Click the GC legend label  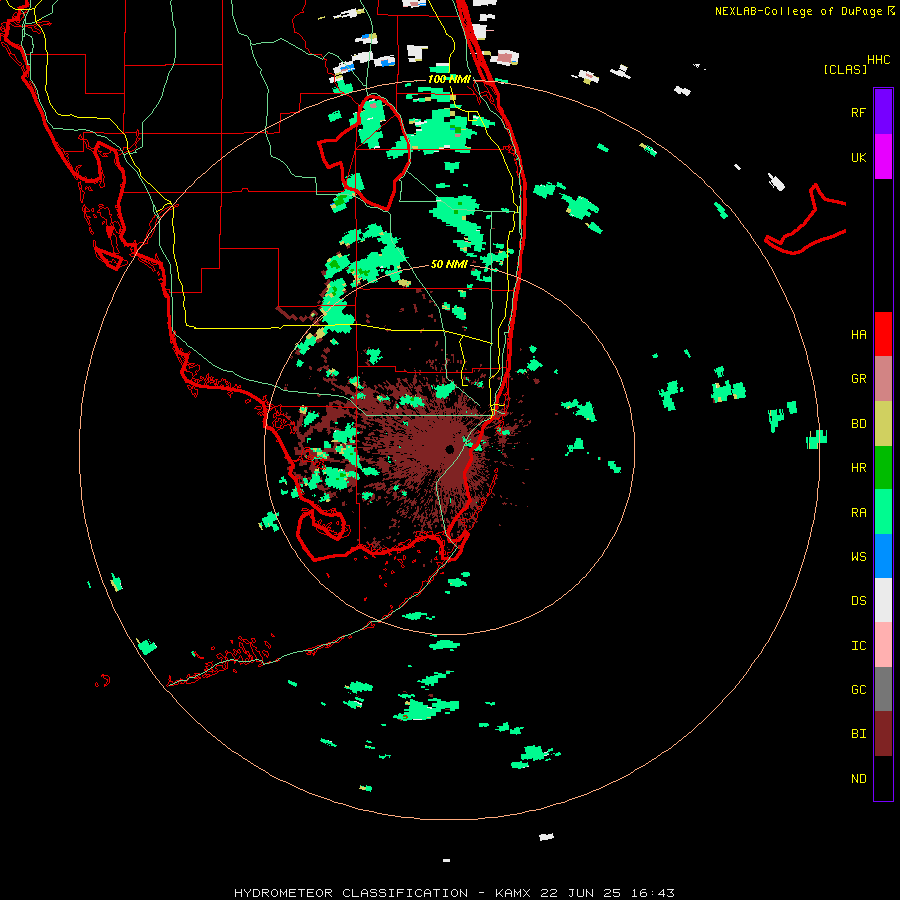click(x=858, y=690)
